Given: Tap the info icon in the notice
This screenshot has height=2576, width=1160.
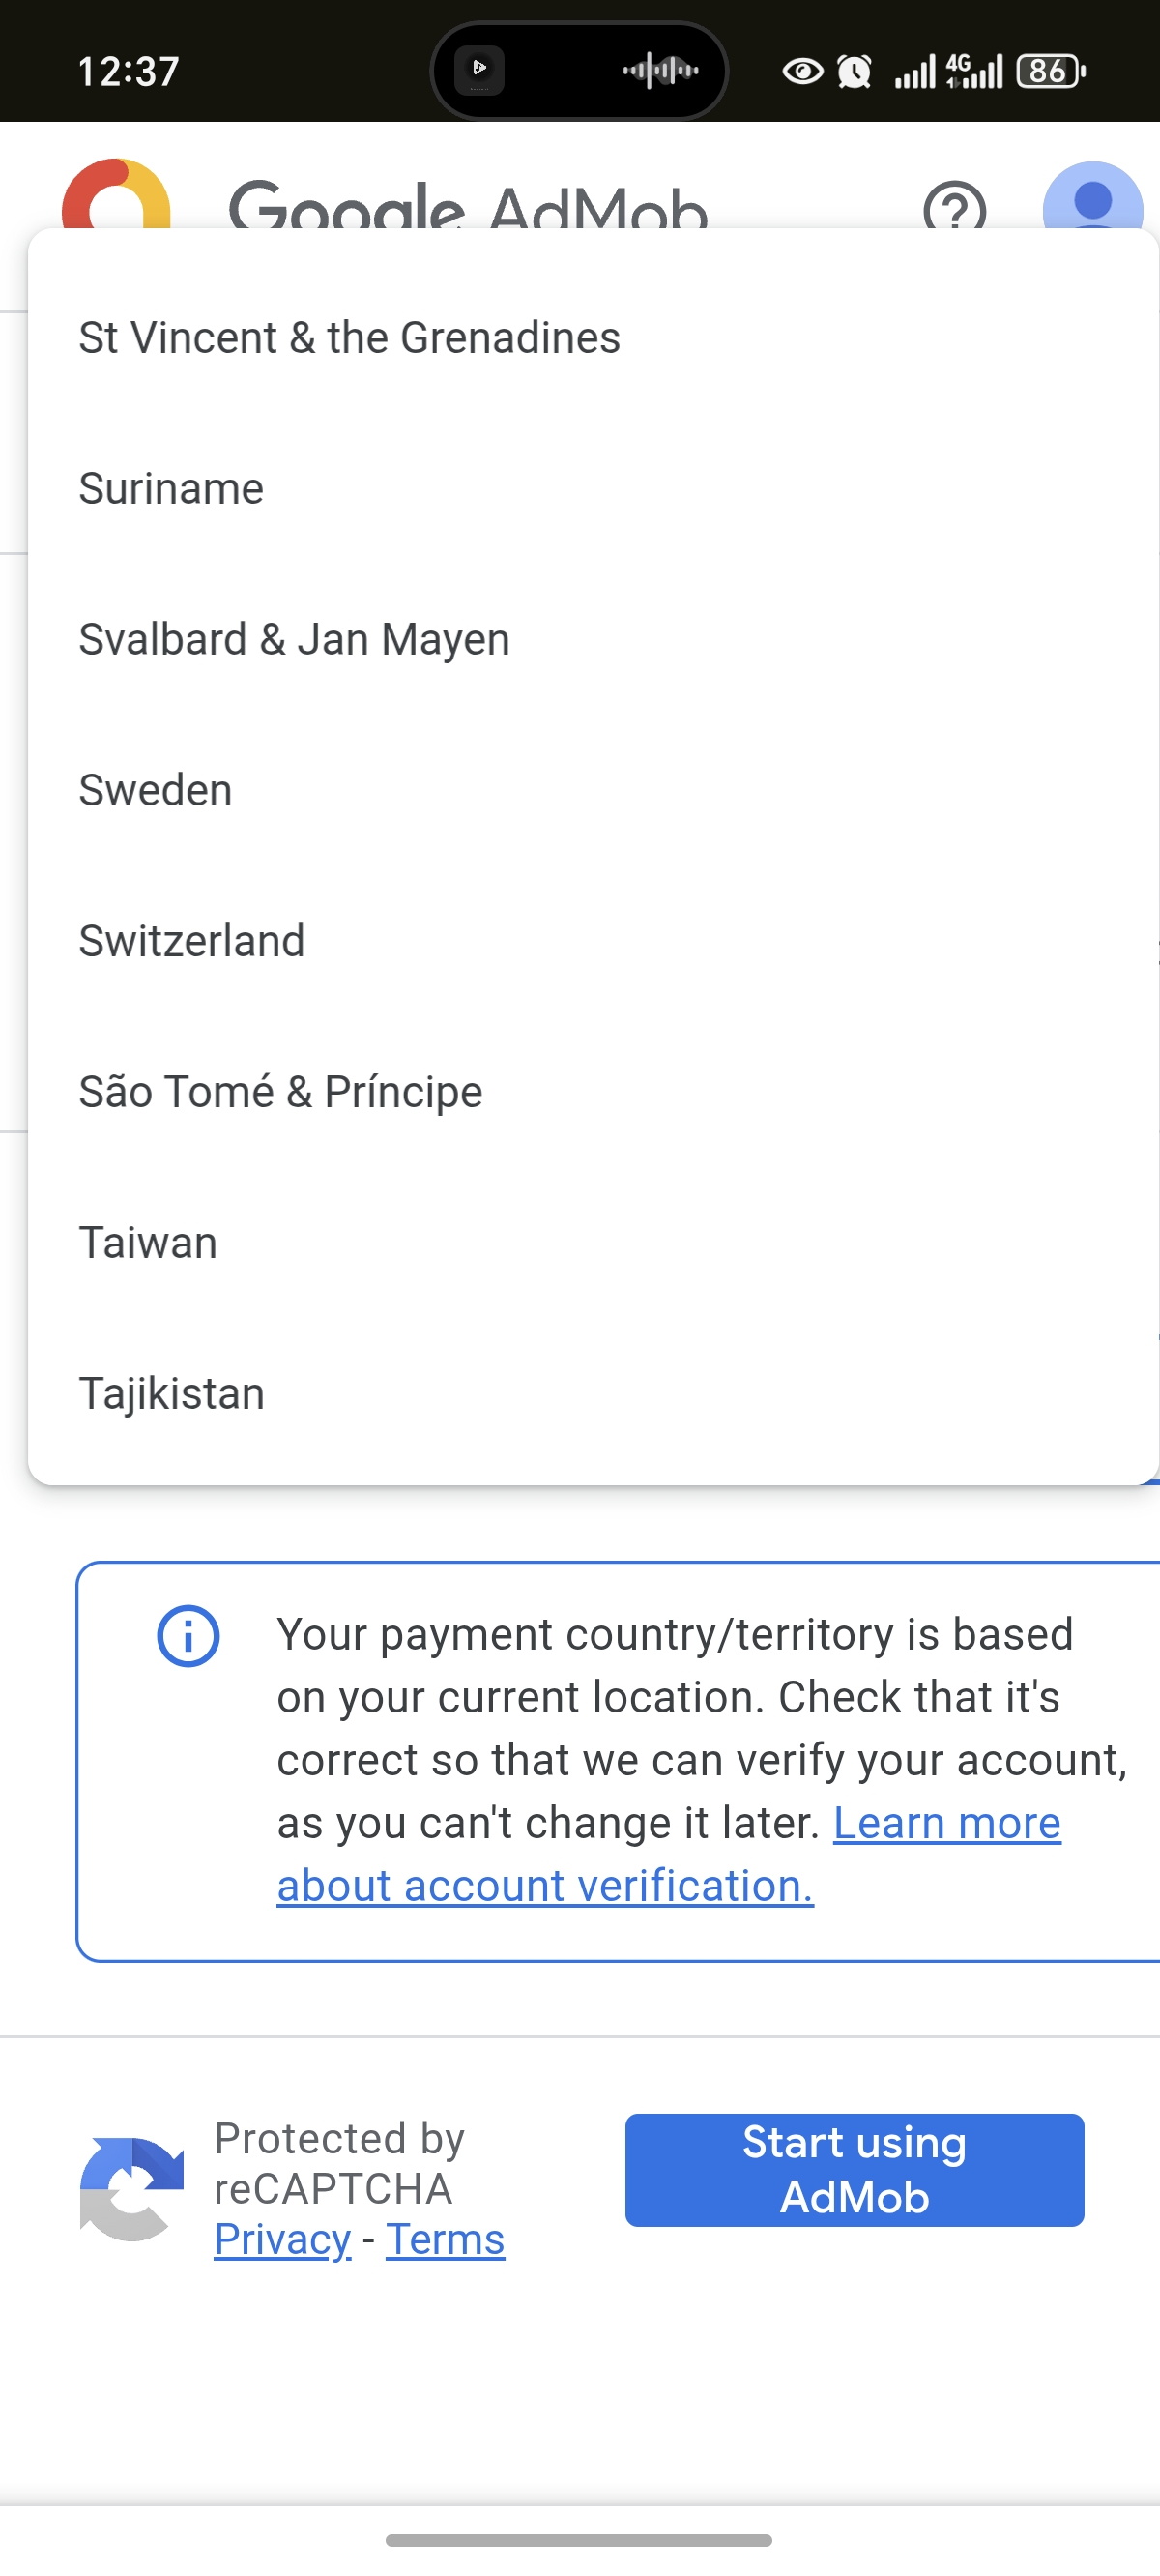Looking at the screenshot, I should [x=188, y=1636].
